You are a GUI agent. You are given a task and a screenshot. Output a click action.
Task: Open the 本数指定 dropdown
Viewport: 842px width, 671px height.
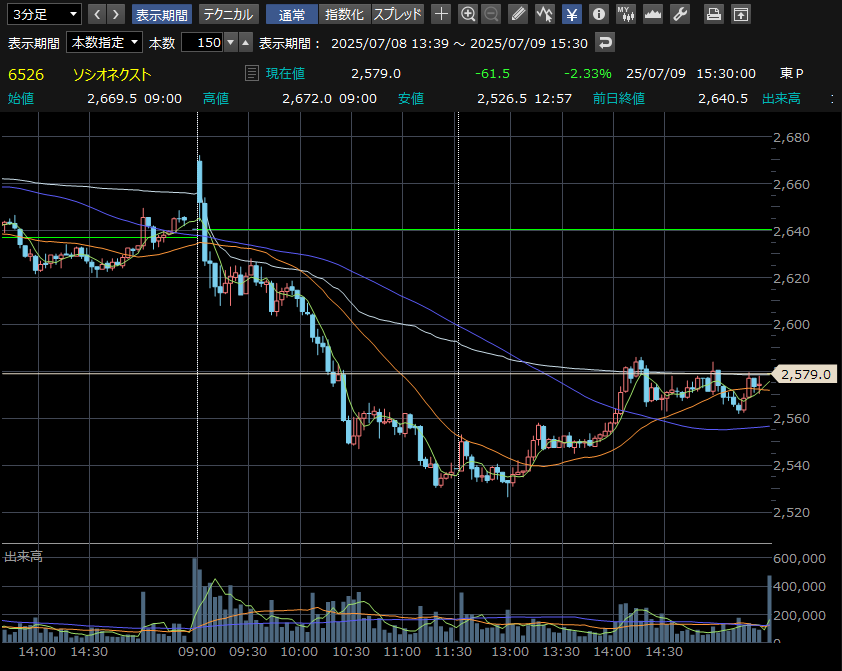coord(104,42)
